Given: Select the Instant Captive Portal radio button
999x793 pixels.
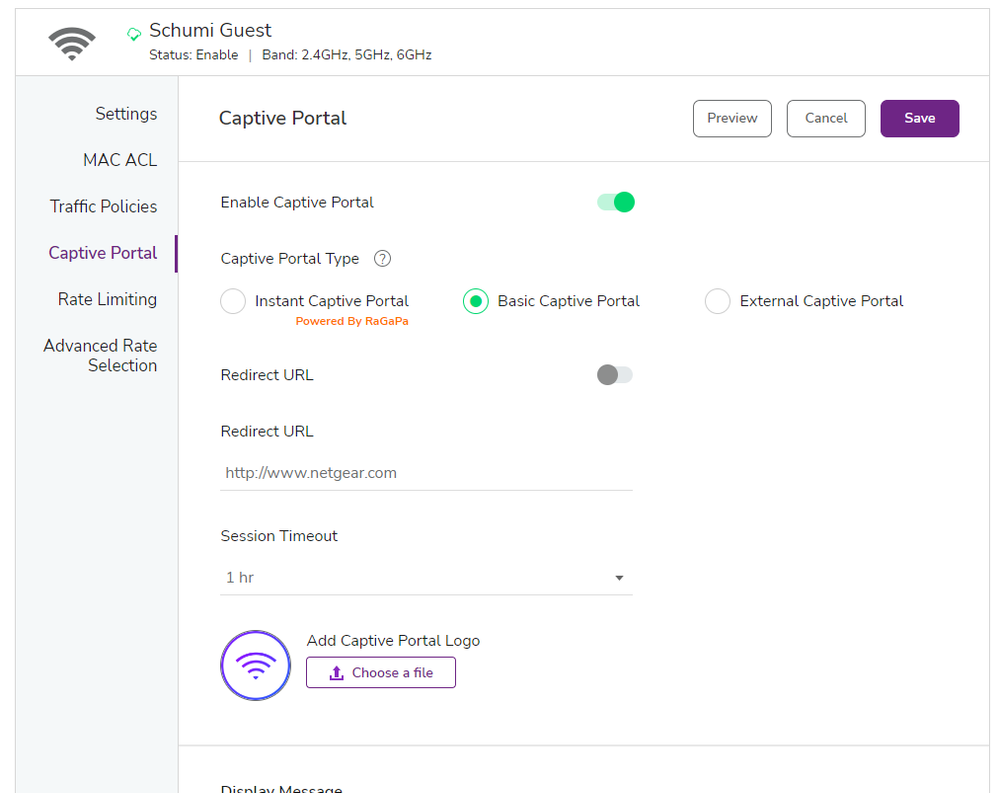Looking at the screenshot, I should pos(232,300).
